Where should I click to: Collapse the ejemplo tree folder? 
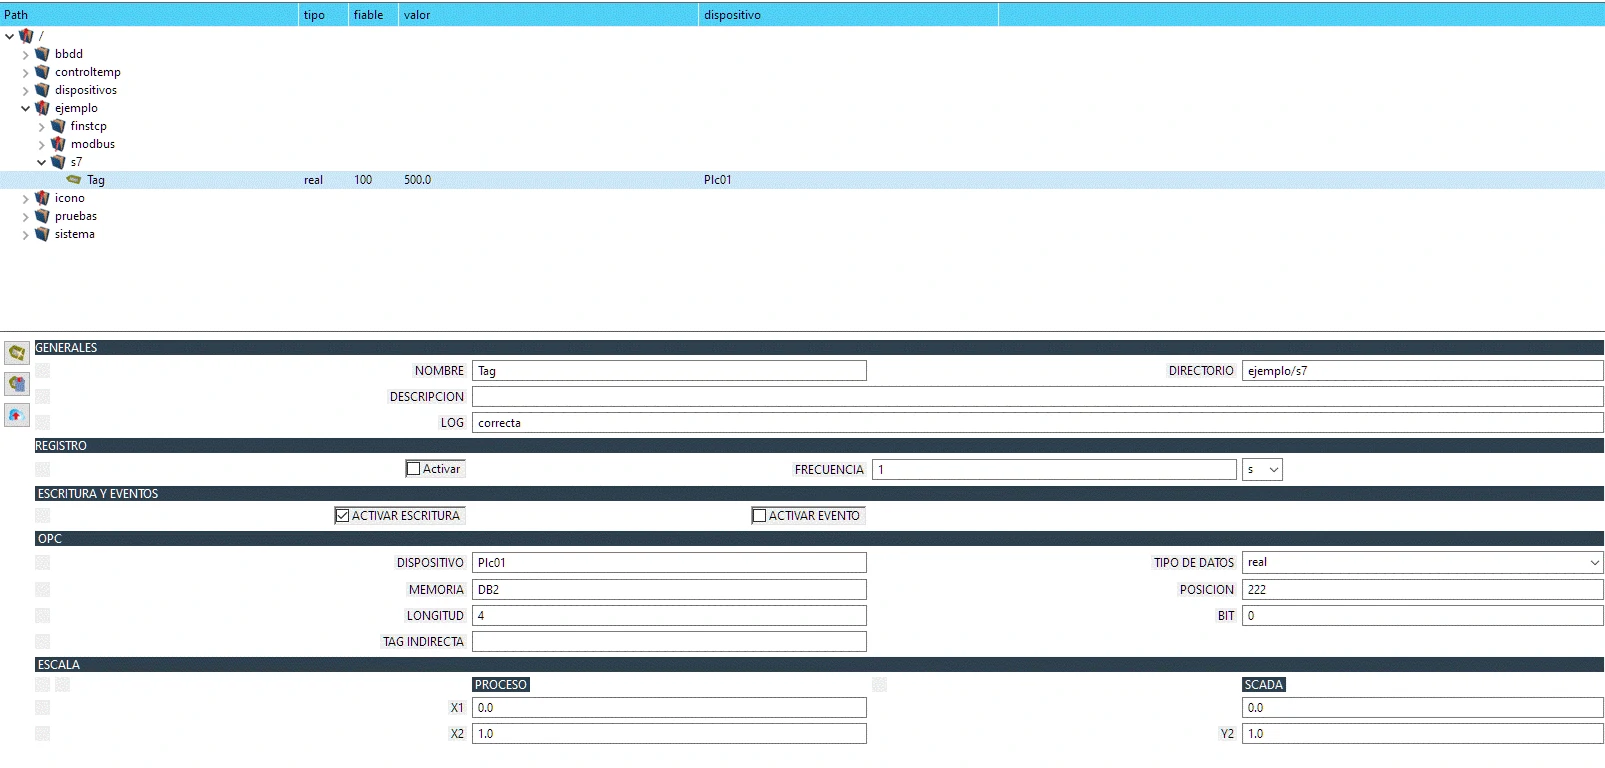tap(26, 108)
